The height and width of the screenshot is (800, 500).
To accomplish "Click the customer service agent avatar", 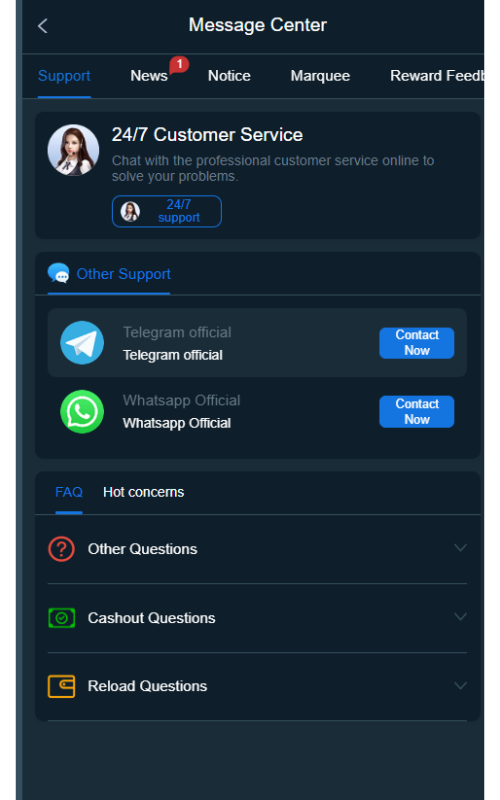I will pyautogui.click(x=73, y=150).
